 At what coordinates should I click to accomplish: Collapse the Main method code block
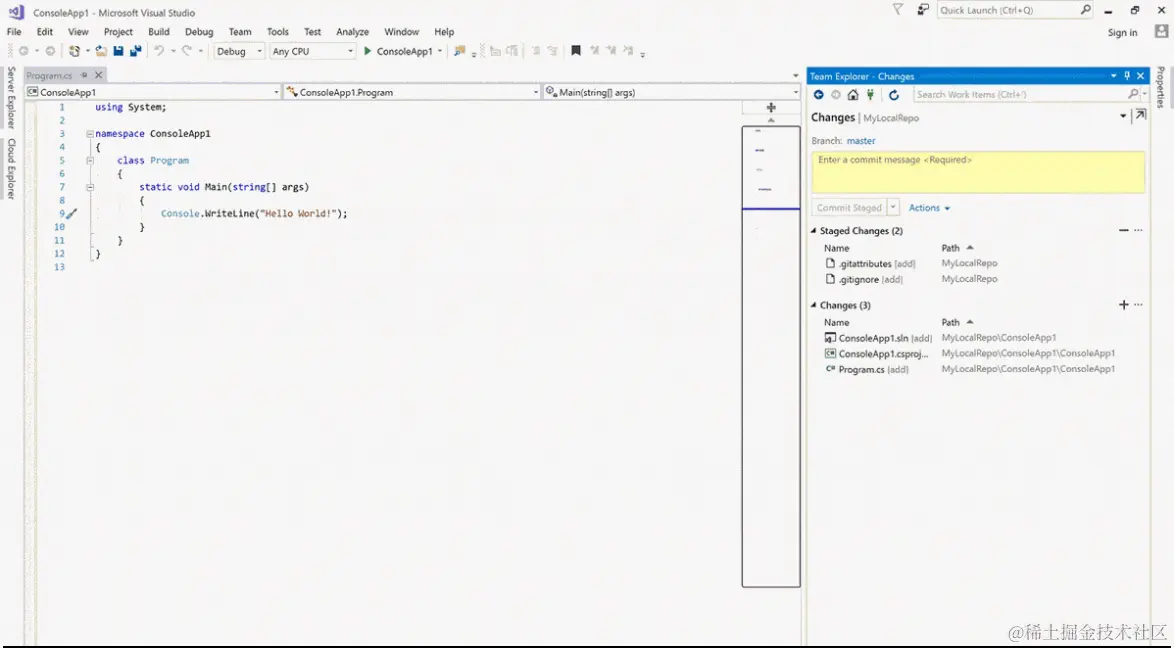pyautogui.click(x=90, y=187)
